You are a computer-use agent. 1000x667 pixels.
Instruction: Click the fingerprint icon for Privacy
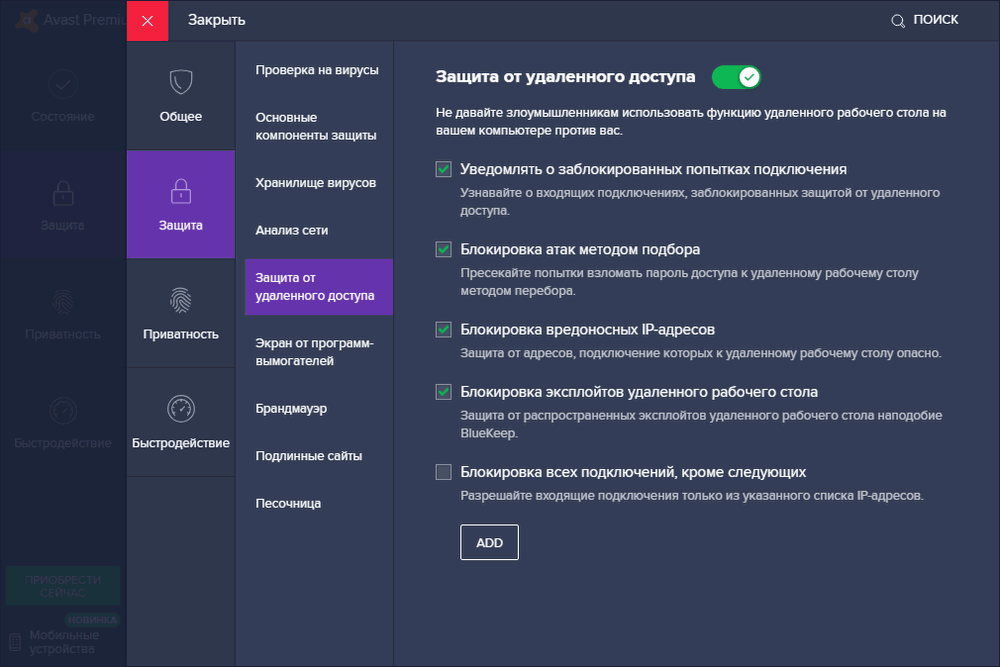[181, 300]
